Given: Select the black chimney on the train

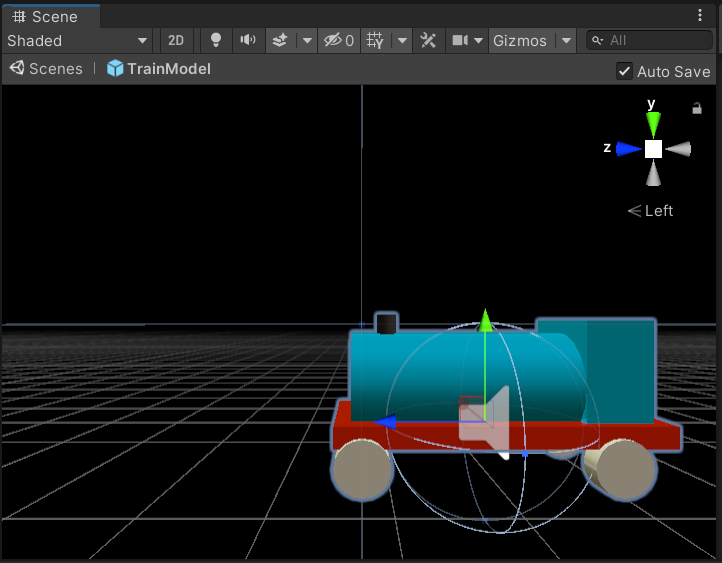Looking at the screenshot, I should point(386,323).
